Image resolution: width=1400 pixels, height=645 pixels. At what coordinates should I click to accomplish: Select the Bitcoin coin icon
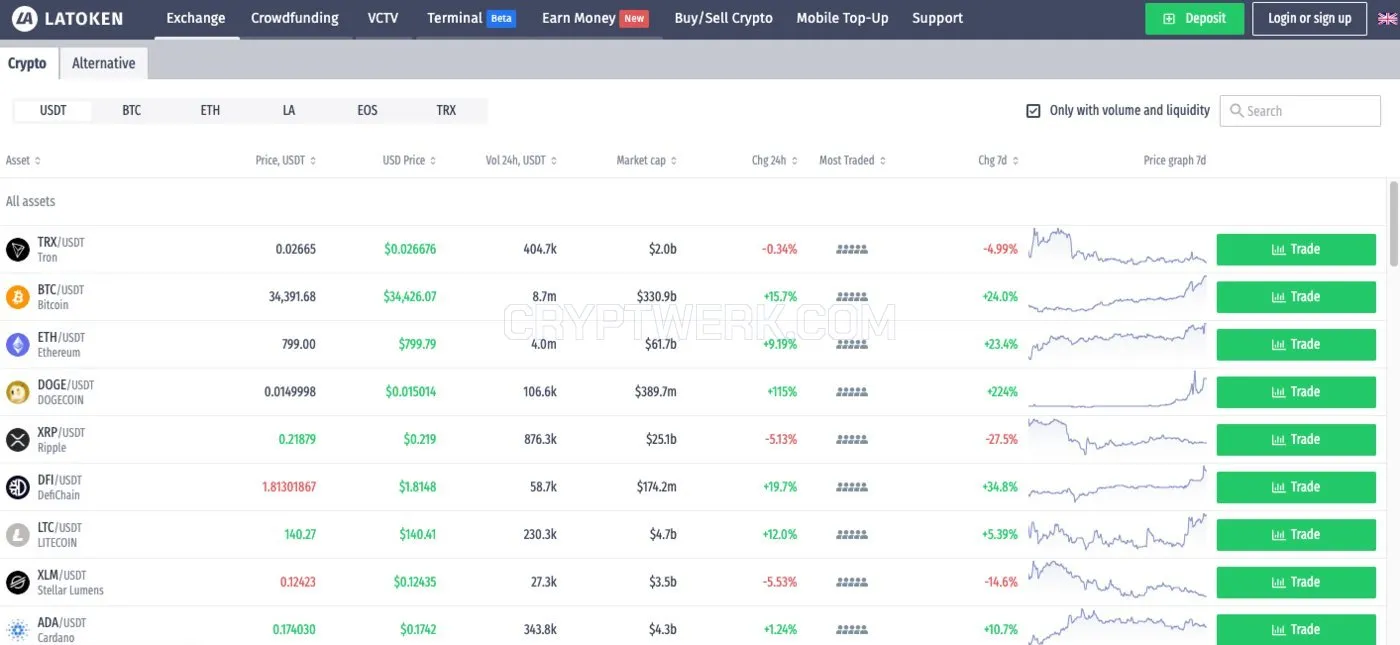pos(18,297)
